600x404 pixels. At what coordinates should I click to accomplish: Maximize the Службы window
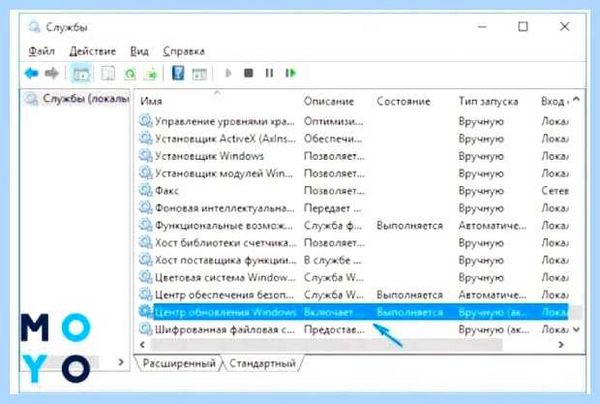pyautogui.click(x=523, y=26)
